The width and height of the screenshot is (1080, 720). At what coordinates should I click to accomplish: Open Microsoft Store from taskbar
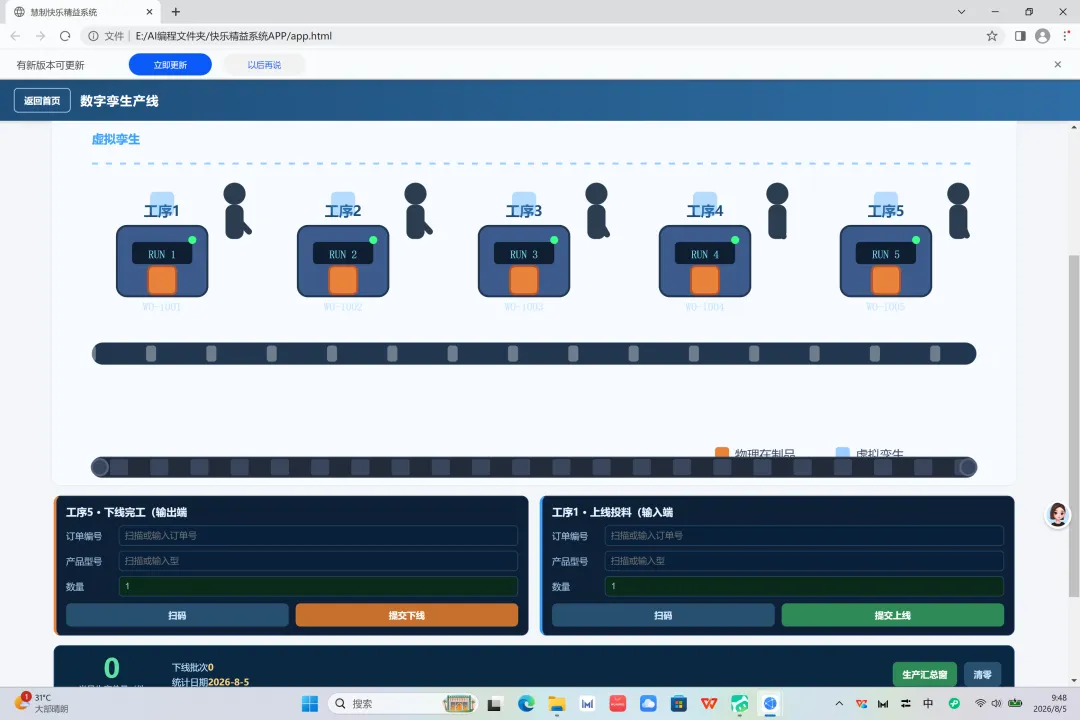678,703
